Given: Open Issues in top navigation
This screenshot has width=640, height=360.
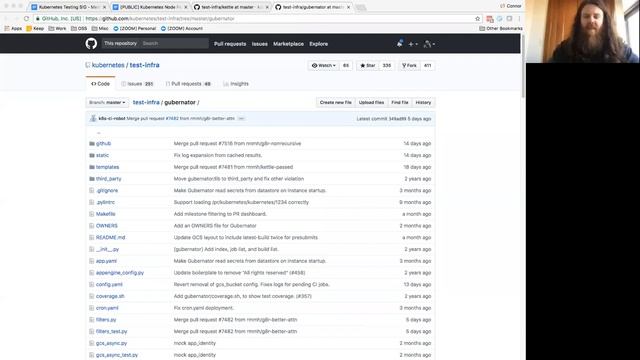Looking at the screenshot, I should [x=260, y=44].
